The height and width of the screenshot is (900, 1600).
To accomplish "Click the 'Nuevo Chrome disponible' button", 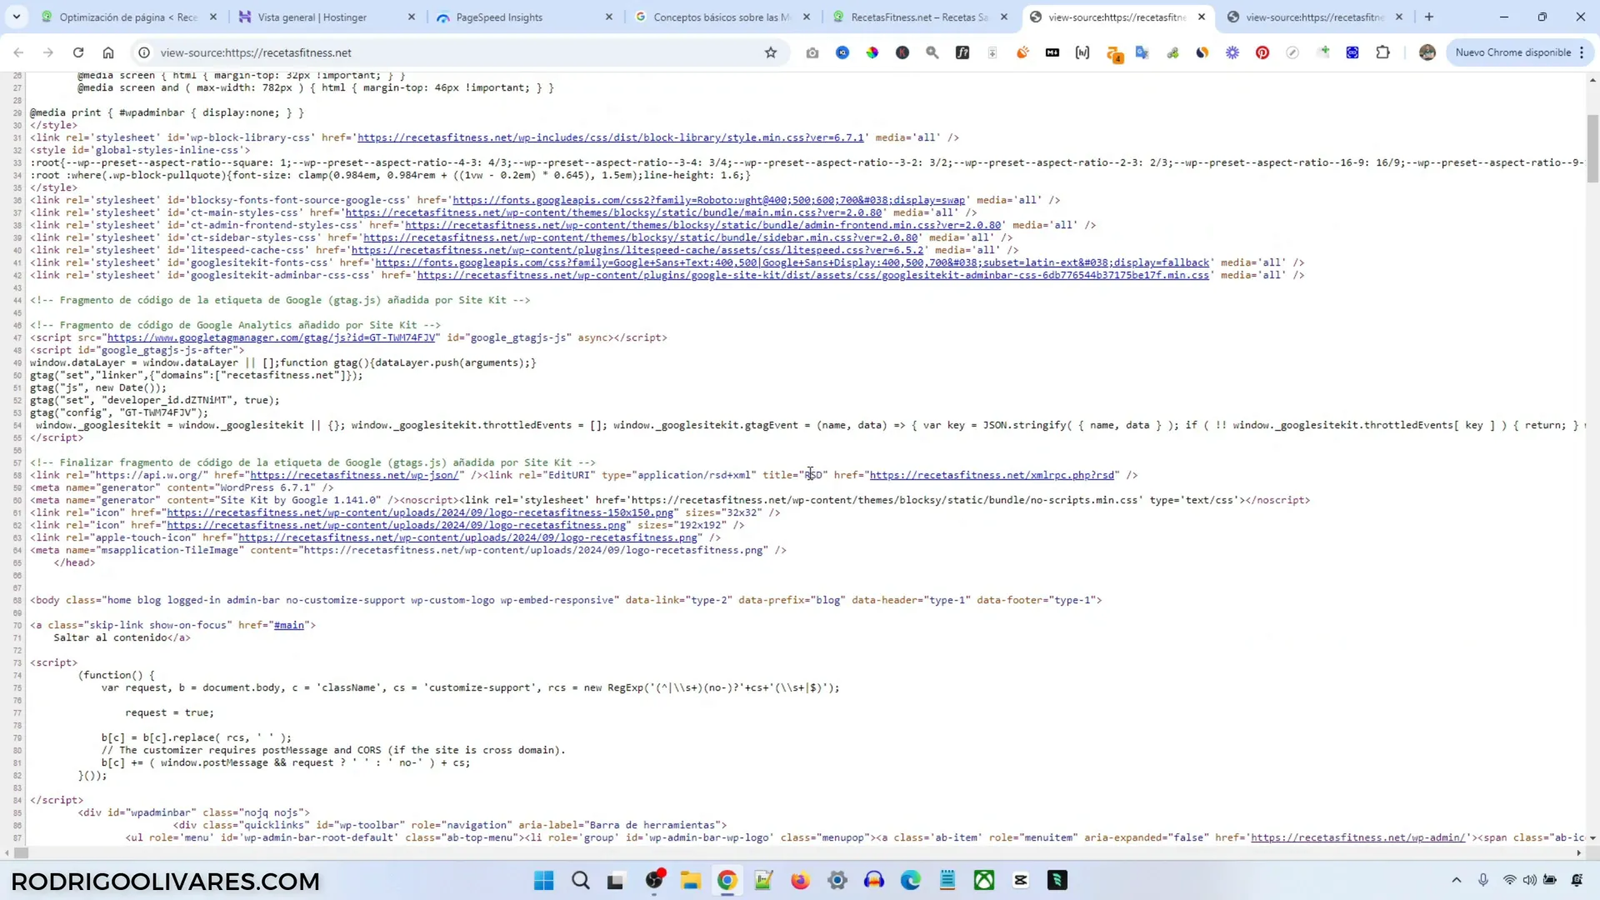I will coord(1512,52).
